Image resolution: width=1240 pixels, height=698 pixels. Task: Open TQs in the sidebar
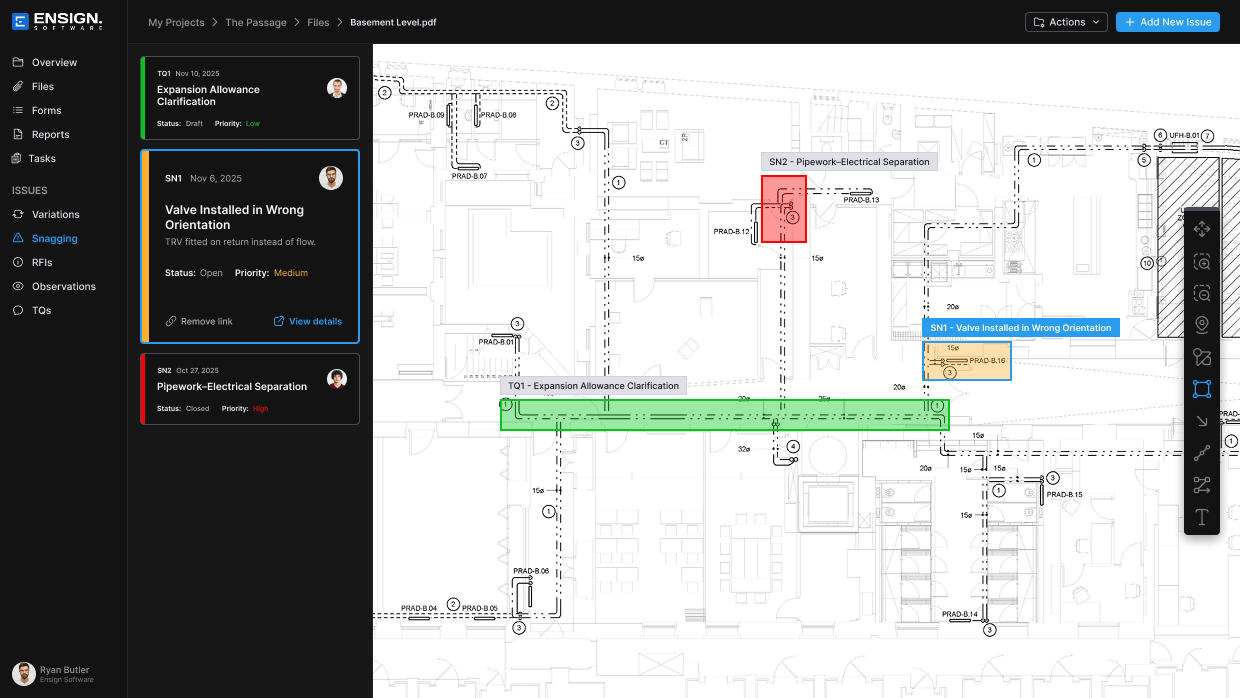tap(41, 310)
